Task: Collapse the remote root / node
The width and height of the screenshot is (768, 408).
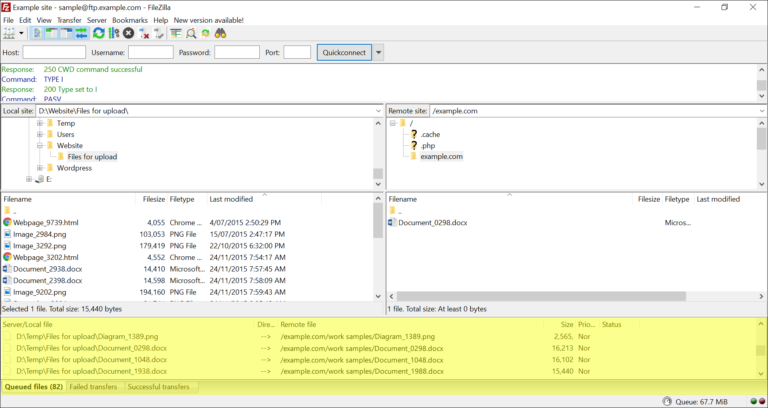Action: (x=393, y=123)
